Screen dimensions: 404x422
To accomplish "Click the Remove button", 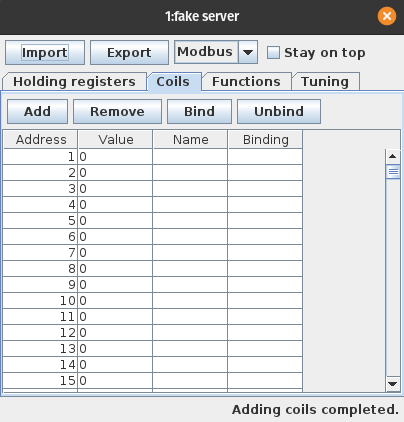I will point(117,111).
